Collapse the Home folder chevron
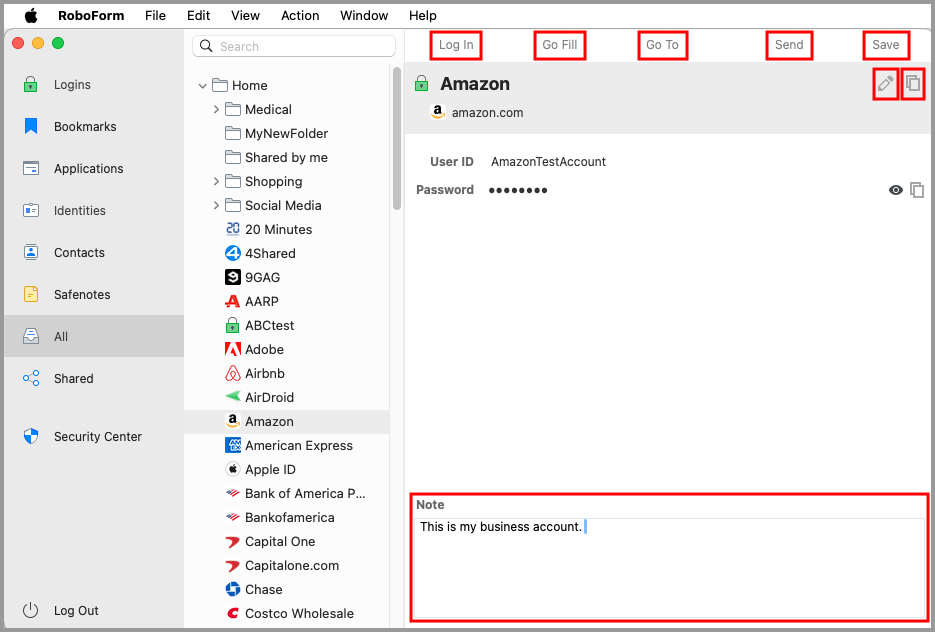This screenshot has height=632, width=935. (203, 86)
